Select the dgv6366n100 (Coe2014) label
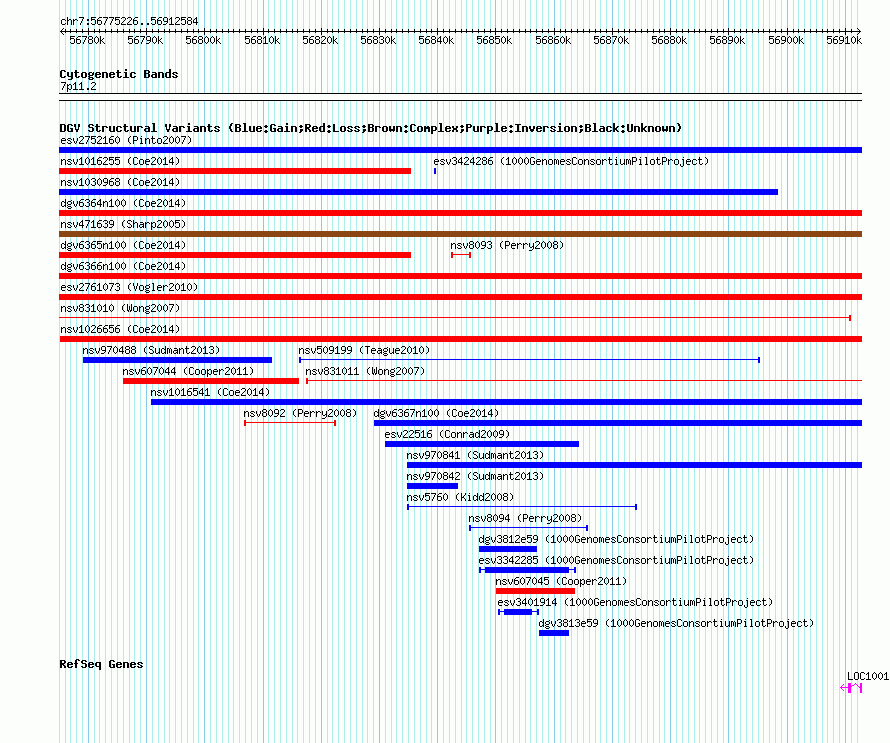 [x=123, y=266]
